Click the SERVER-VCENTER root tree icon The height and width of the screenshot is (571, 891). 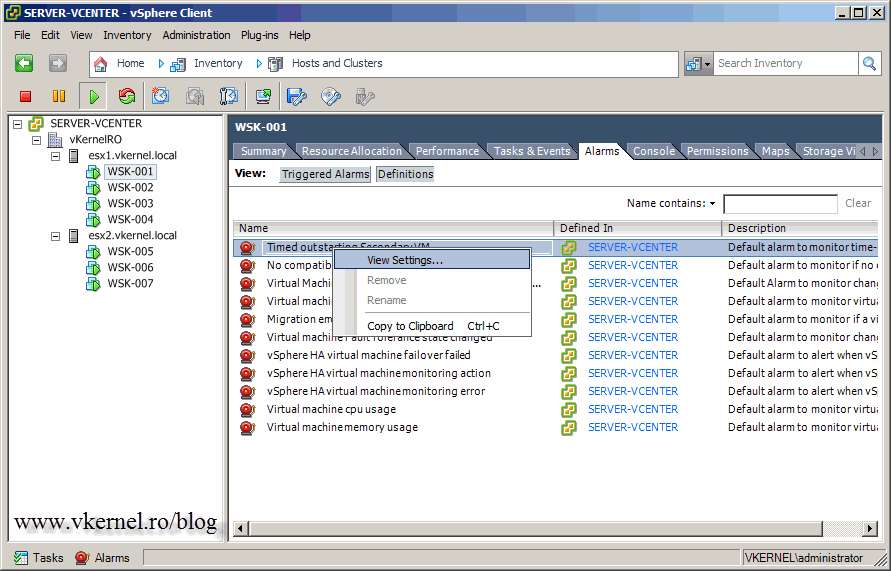coord(36,124)
